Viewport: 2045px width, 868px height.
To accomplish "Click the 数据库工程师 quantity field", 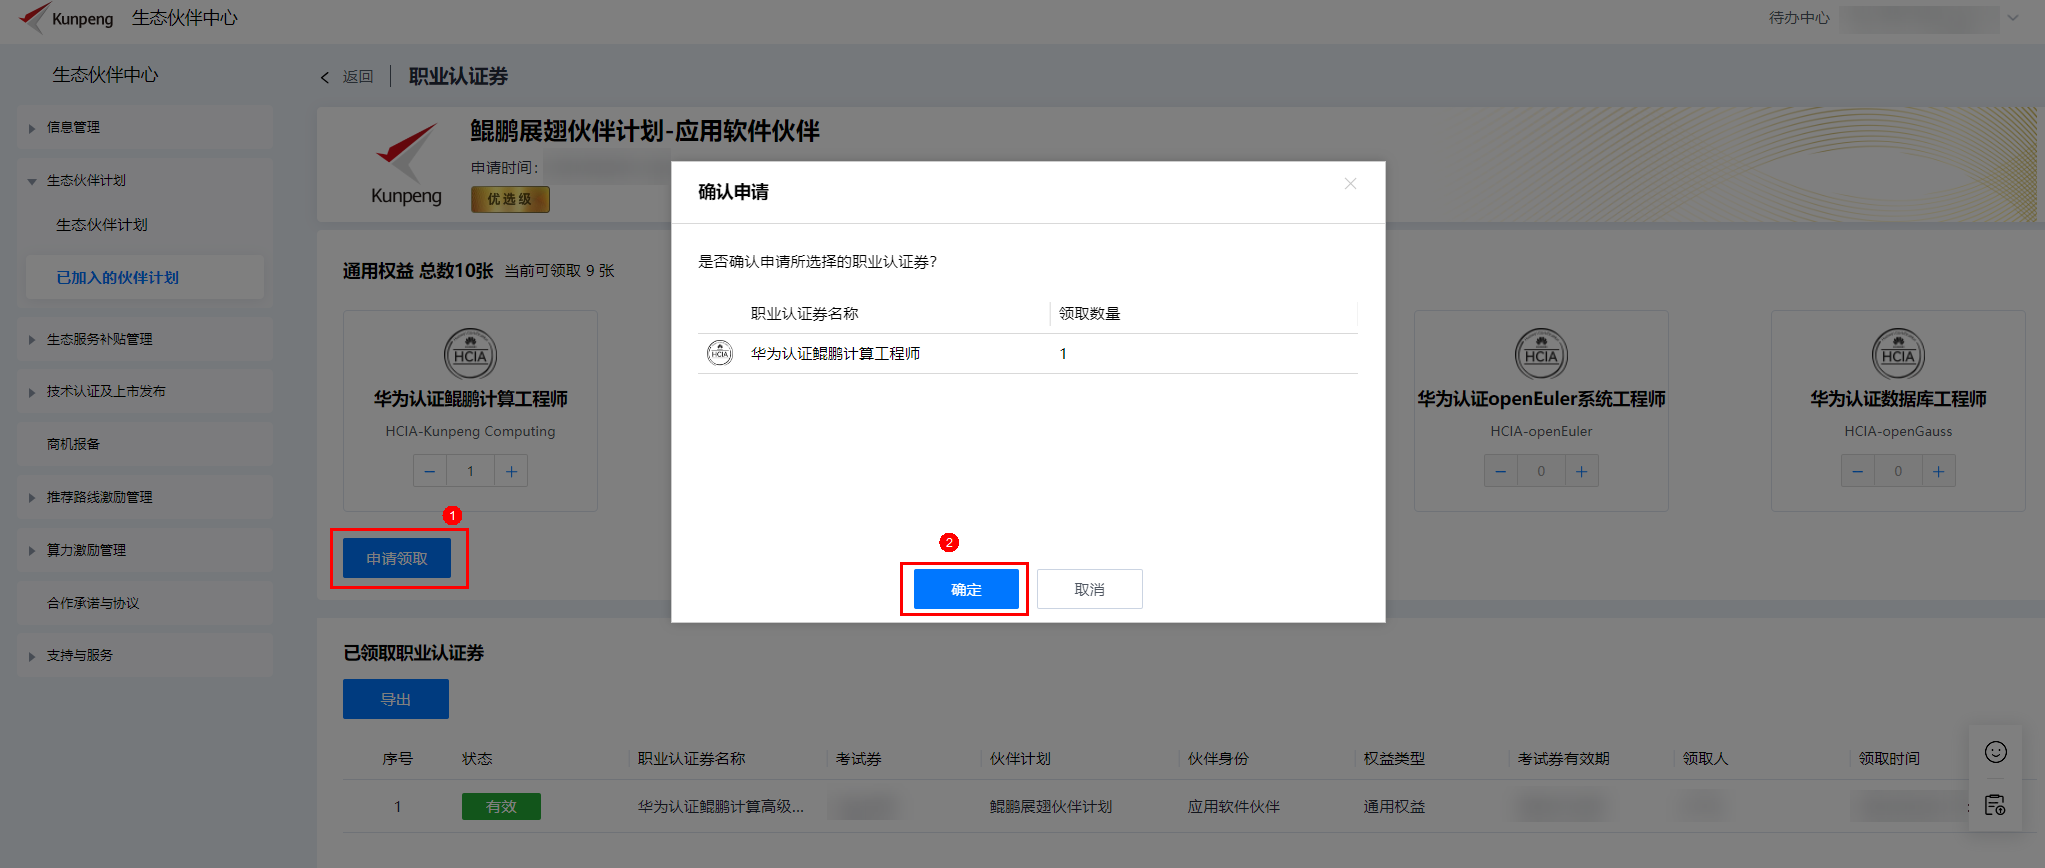I will point(1898,471).
